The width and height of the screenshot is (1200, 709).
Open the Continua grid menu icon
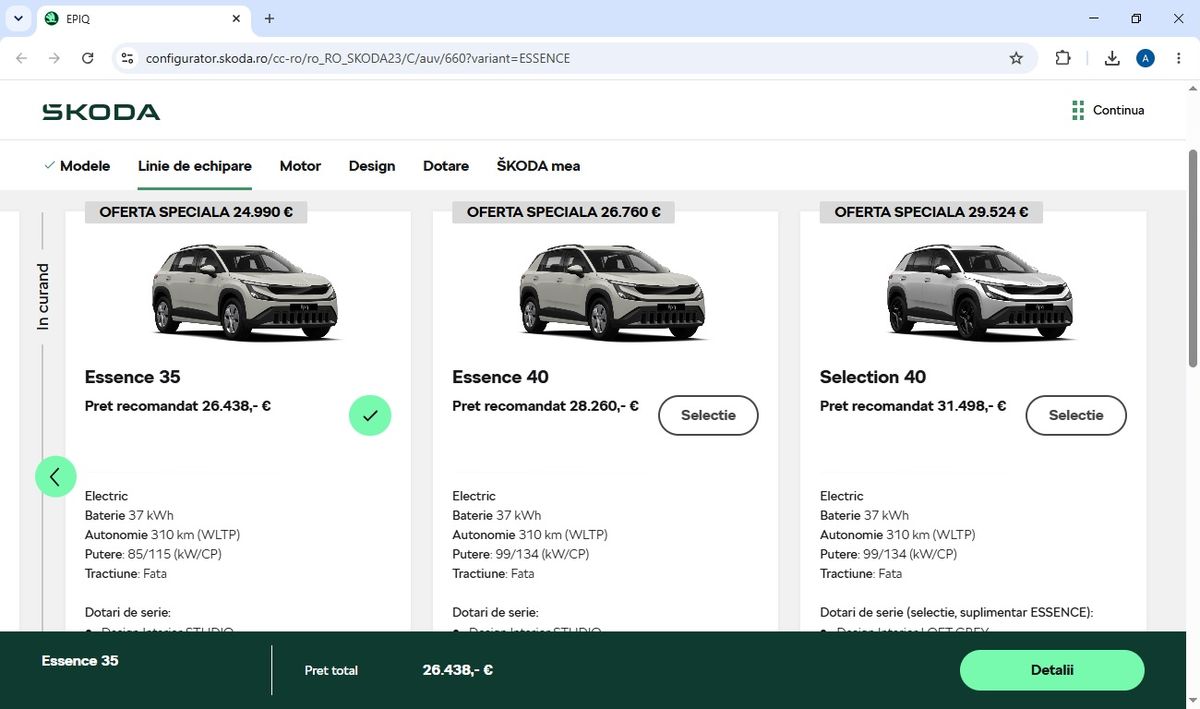coord(1078,110)
